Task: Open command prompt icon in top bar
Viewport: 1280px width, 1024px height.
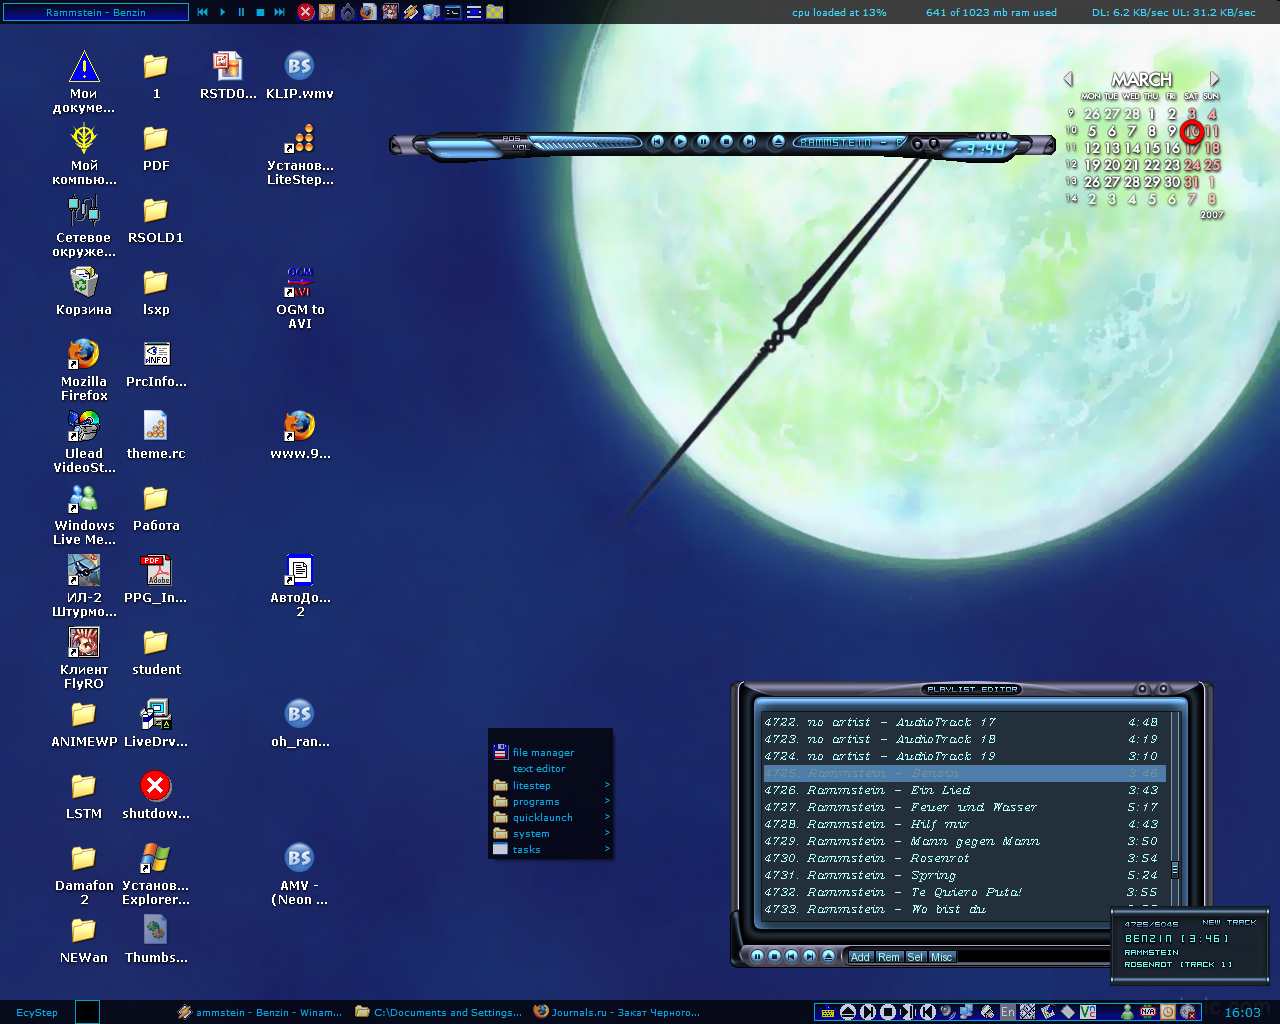Action: click(452, 12)
